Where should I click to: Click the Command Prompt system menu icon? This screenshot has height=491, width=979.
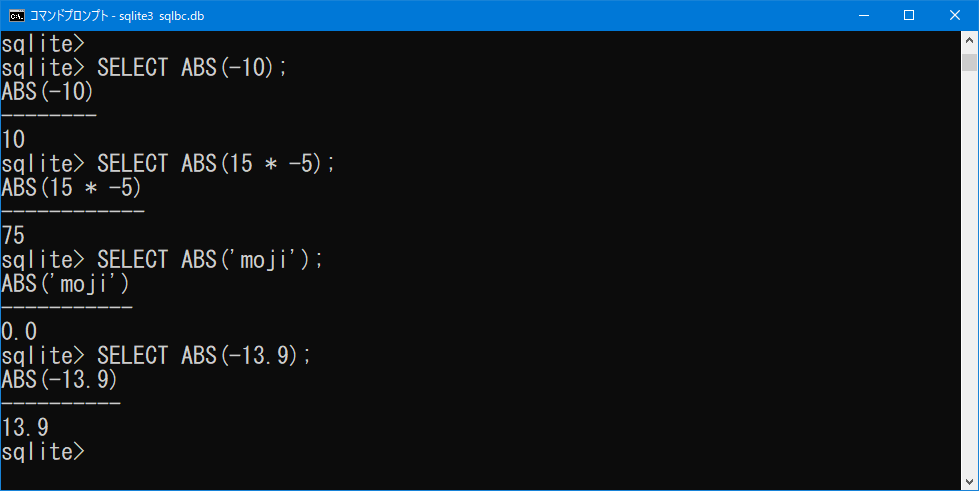17,16
